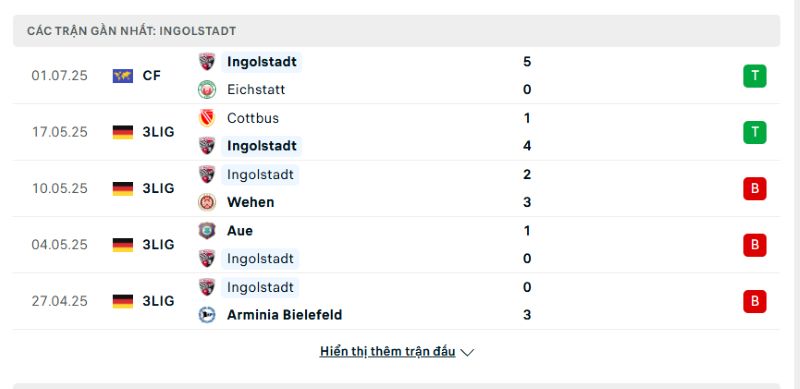
Task: Click the 3LIG label in the 04.05.25 row
Action: (158, 245)
